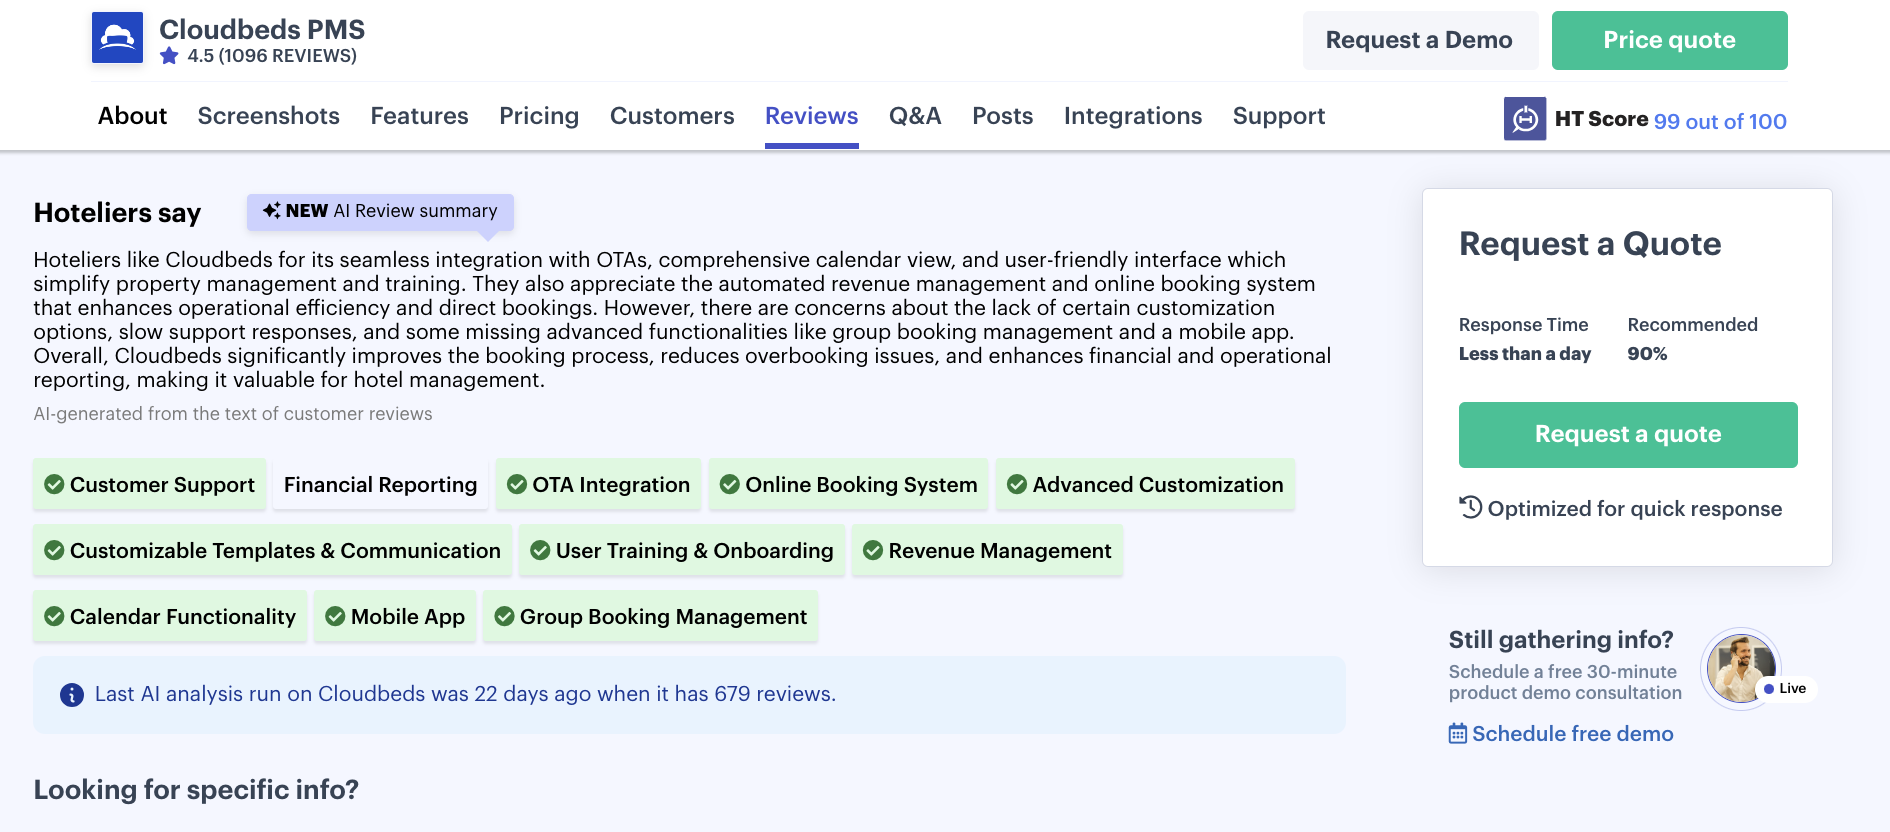Click the AI sparkle icon in summary badge
The height and width of the screenshot is (832, 1890).
click(x=271, y=211)
